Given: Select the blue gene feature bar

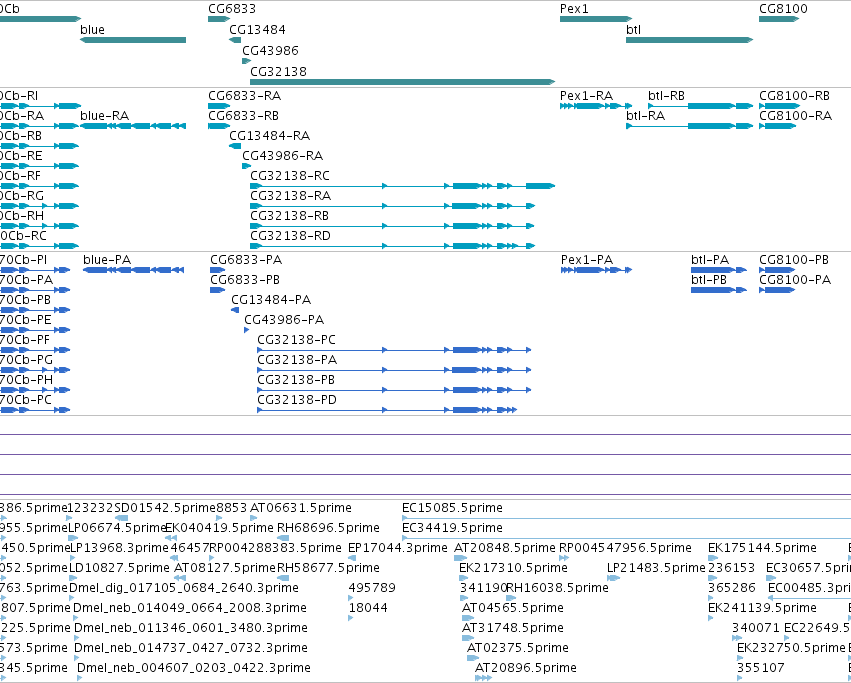Looking at the screenshot, I should tap(133, 40).
